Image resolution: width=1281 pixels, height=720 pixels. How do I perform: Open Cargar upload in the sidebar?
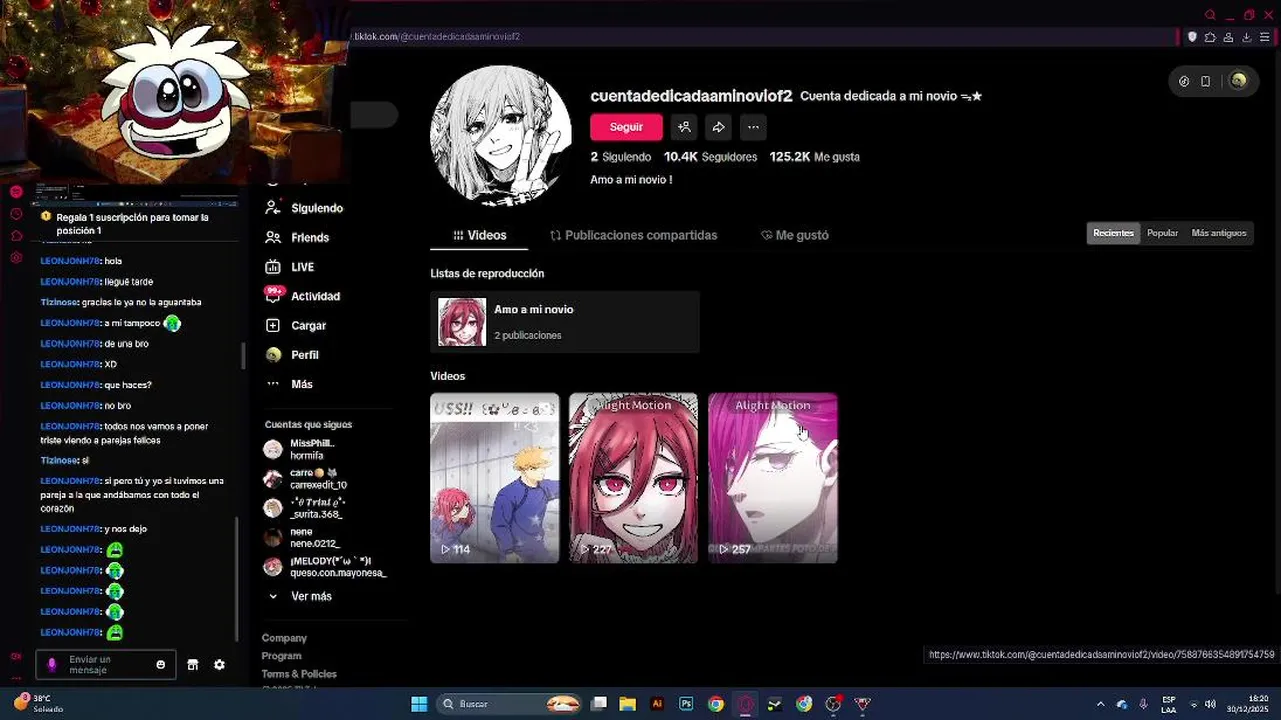pos(296,326)
